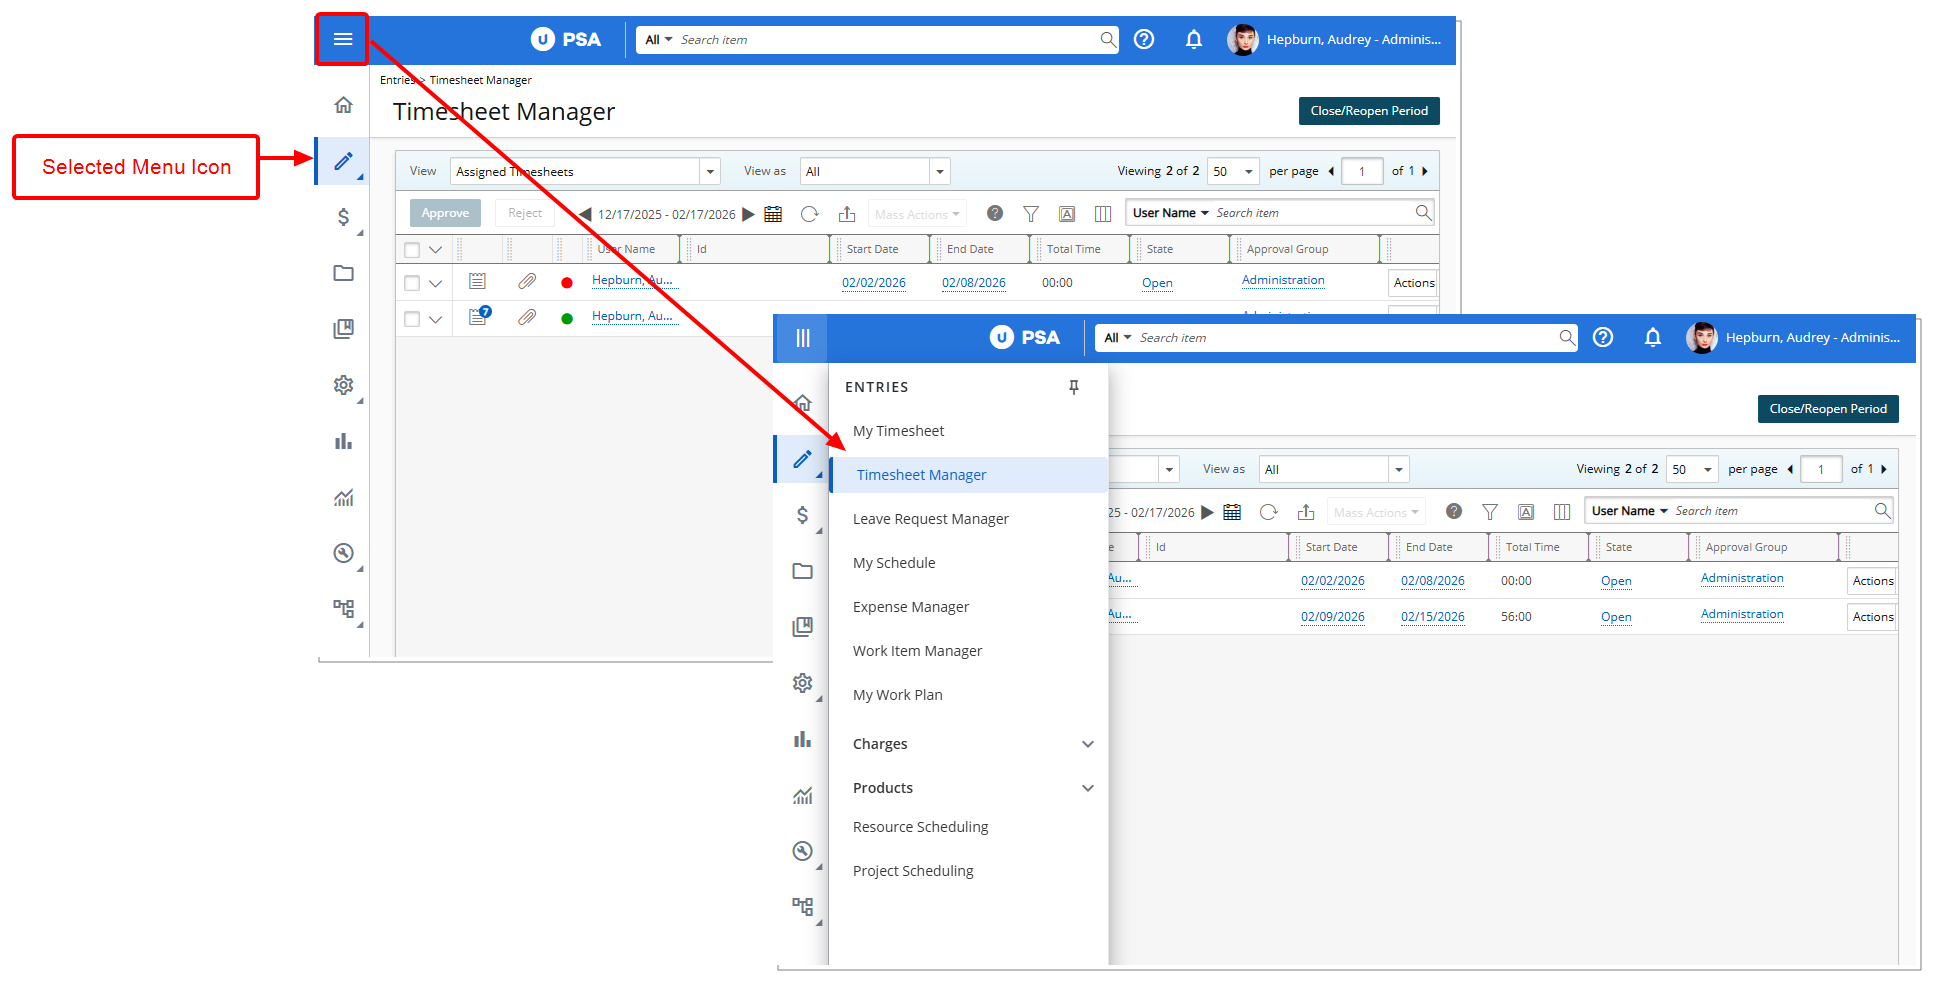Check the select-all checkbox in the header row

[x=411, y=248]
